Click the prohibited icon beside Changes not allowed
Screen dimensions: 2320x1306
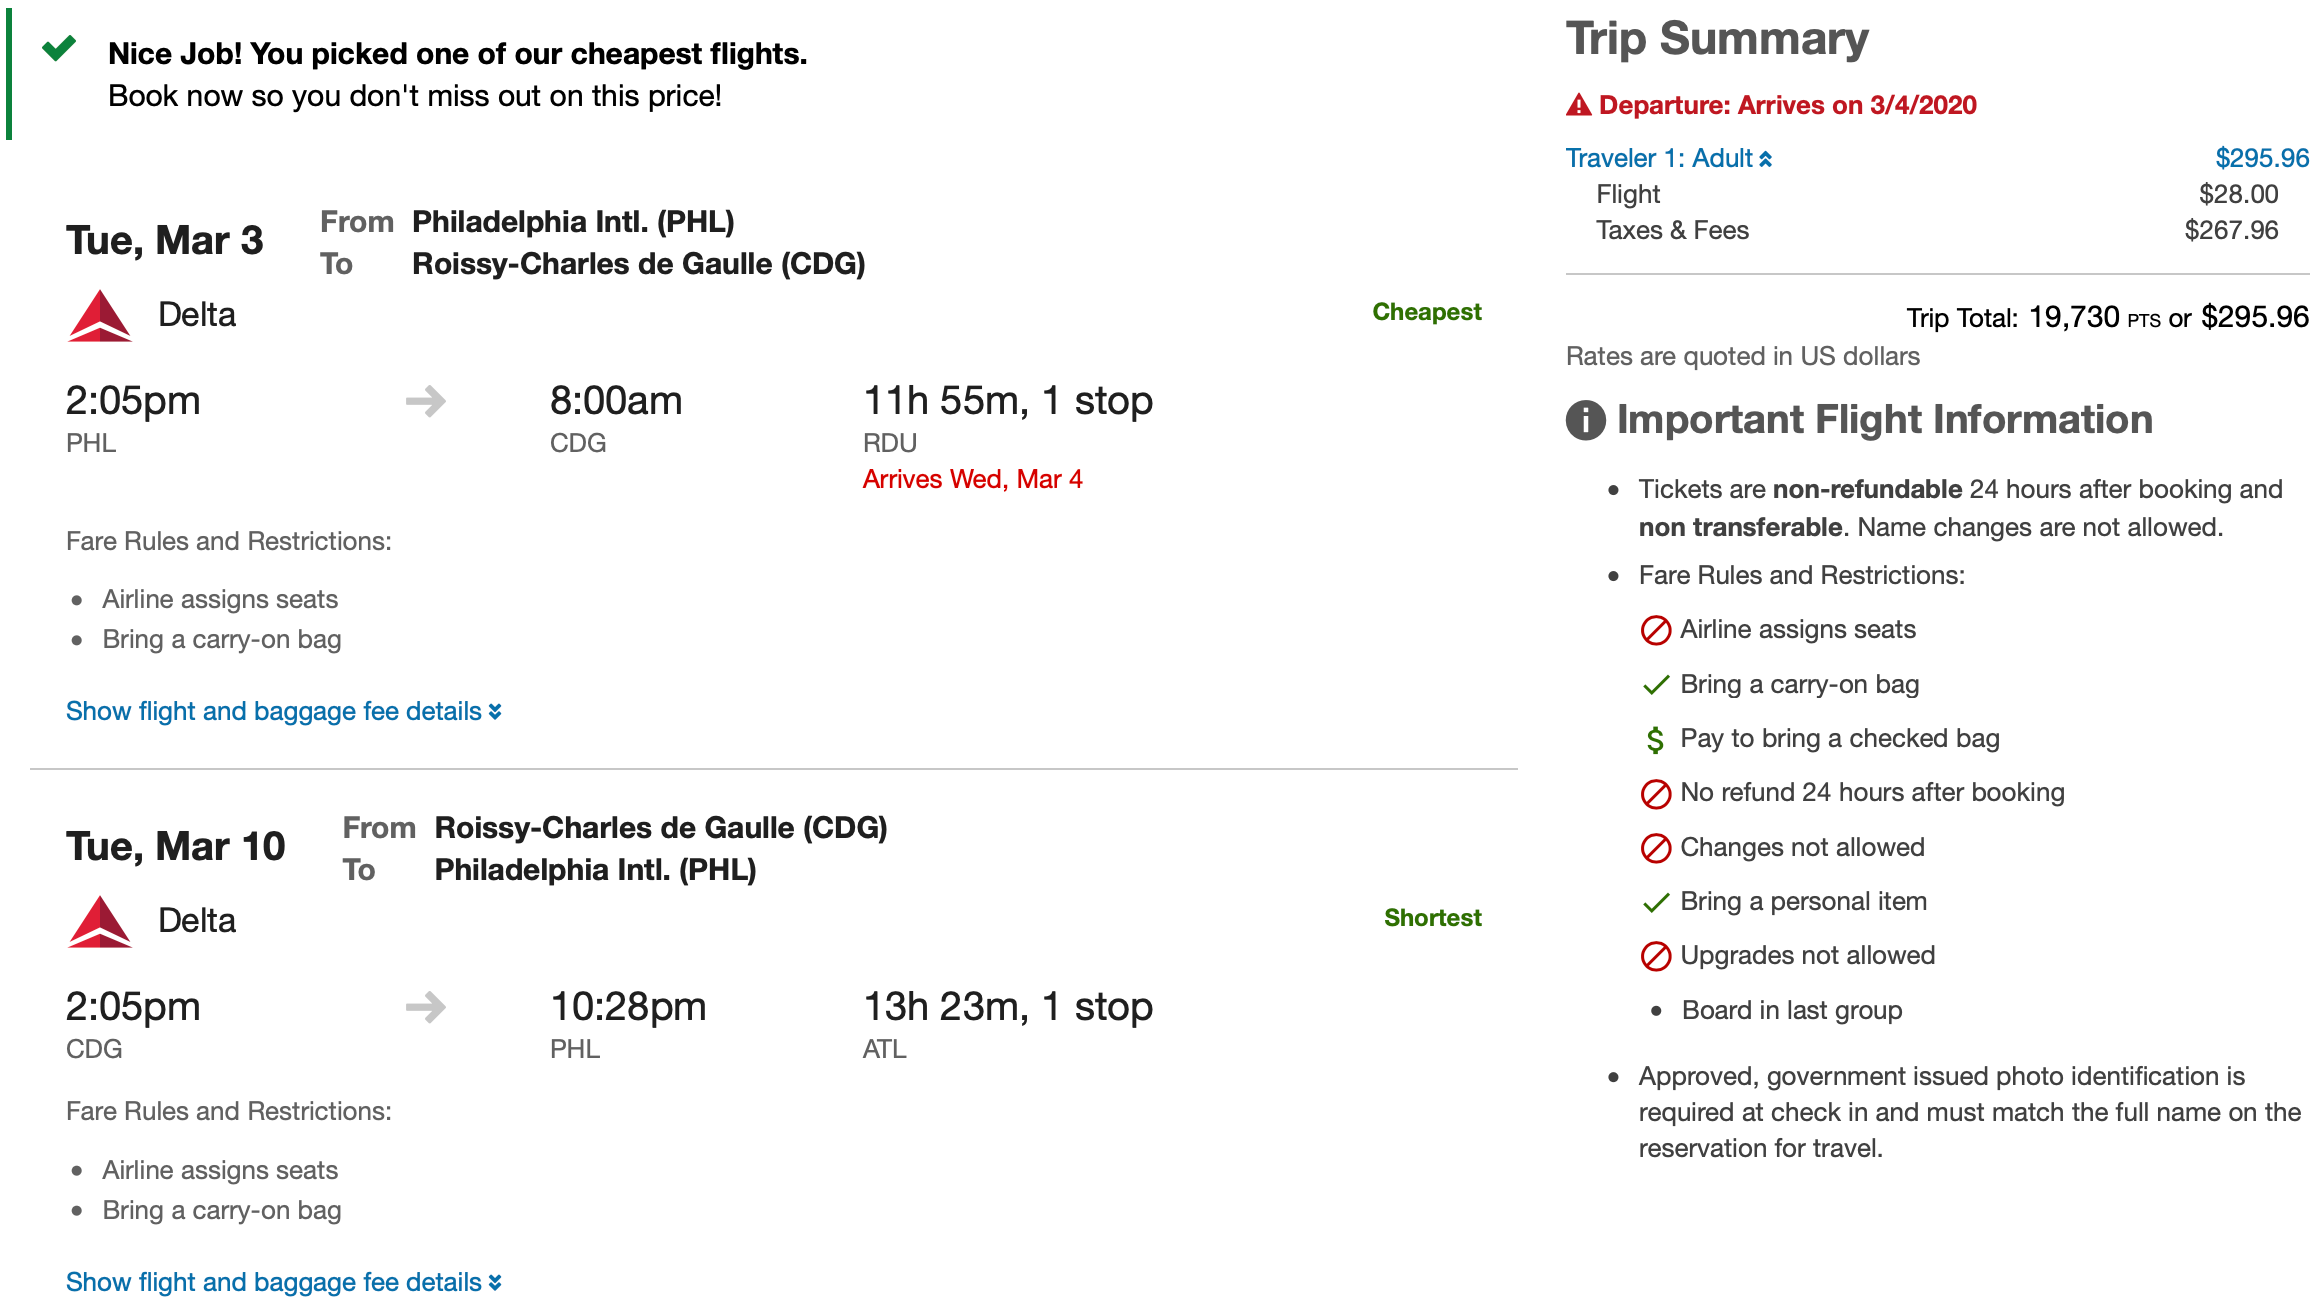tap(1656, 848)
